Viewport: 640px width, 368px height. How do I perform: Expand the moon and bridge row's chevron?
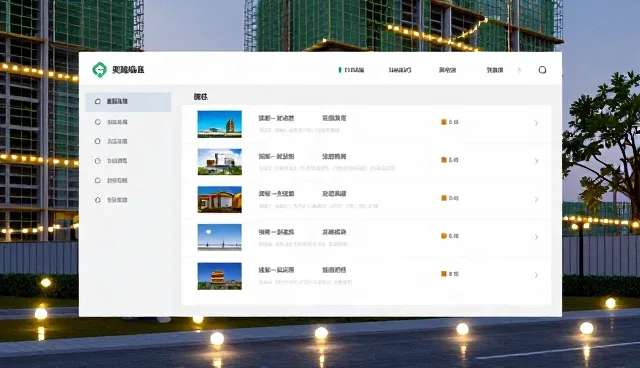coord(536,237)
